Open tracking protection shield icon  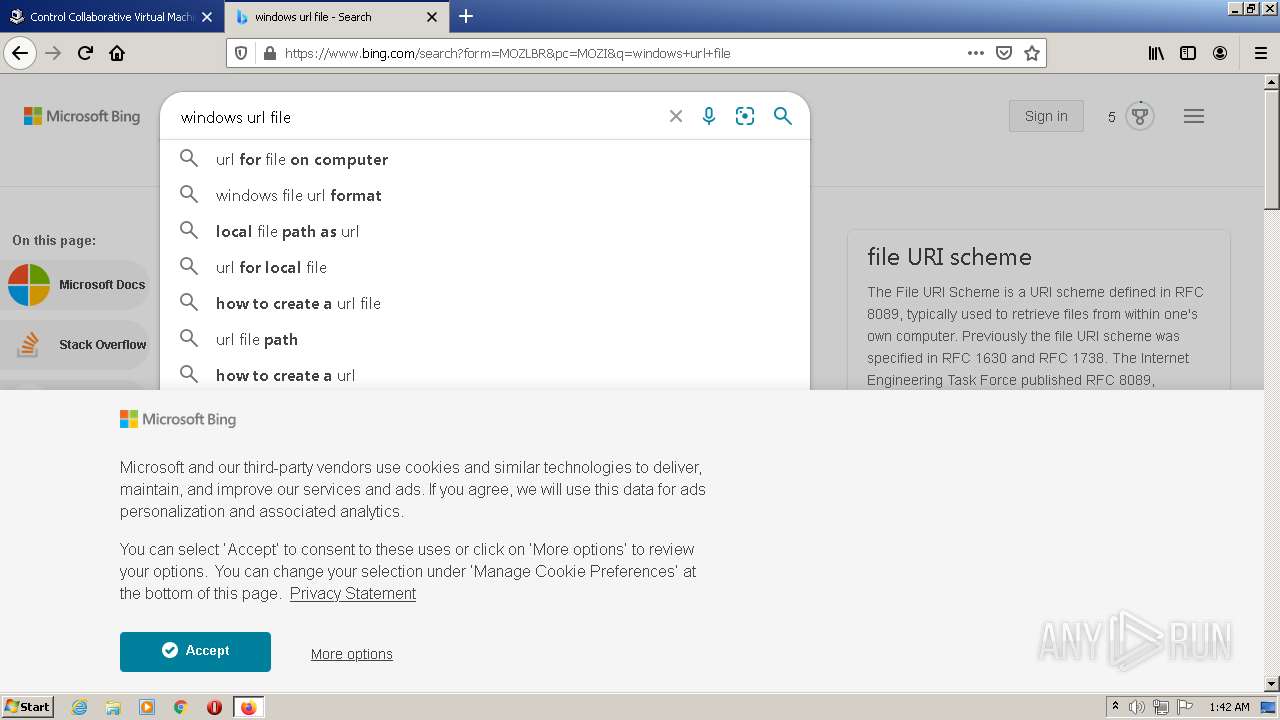[x=241, y=53]
